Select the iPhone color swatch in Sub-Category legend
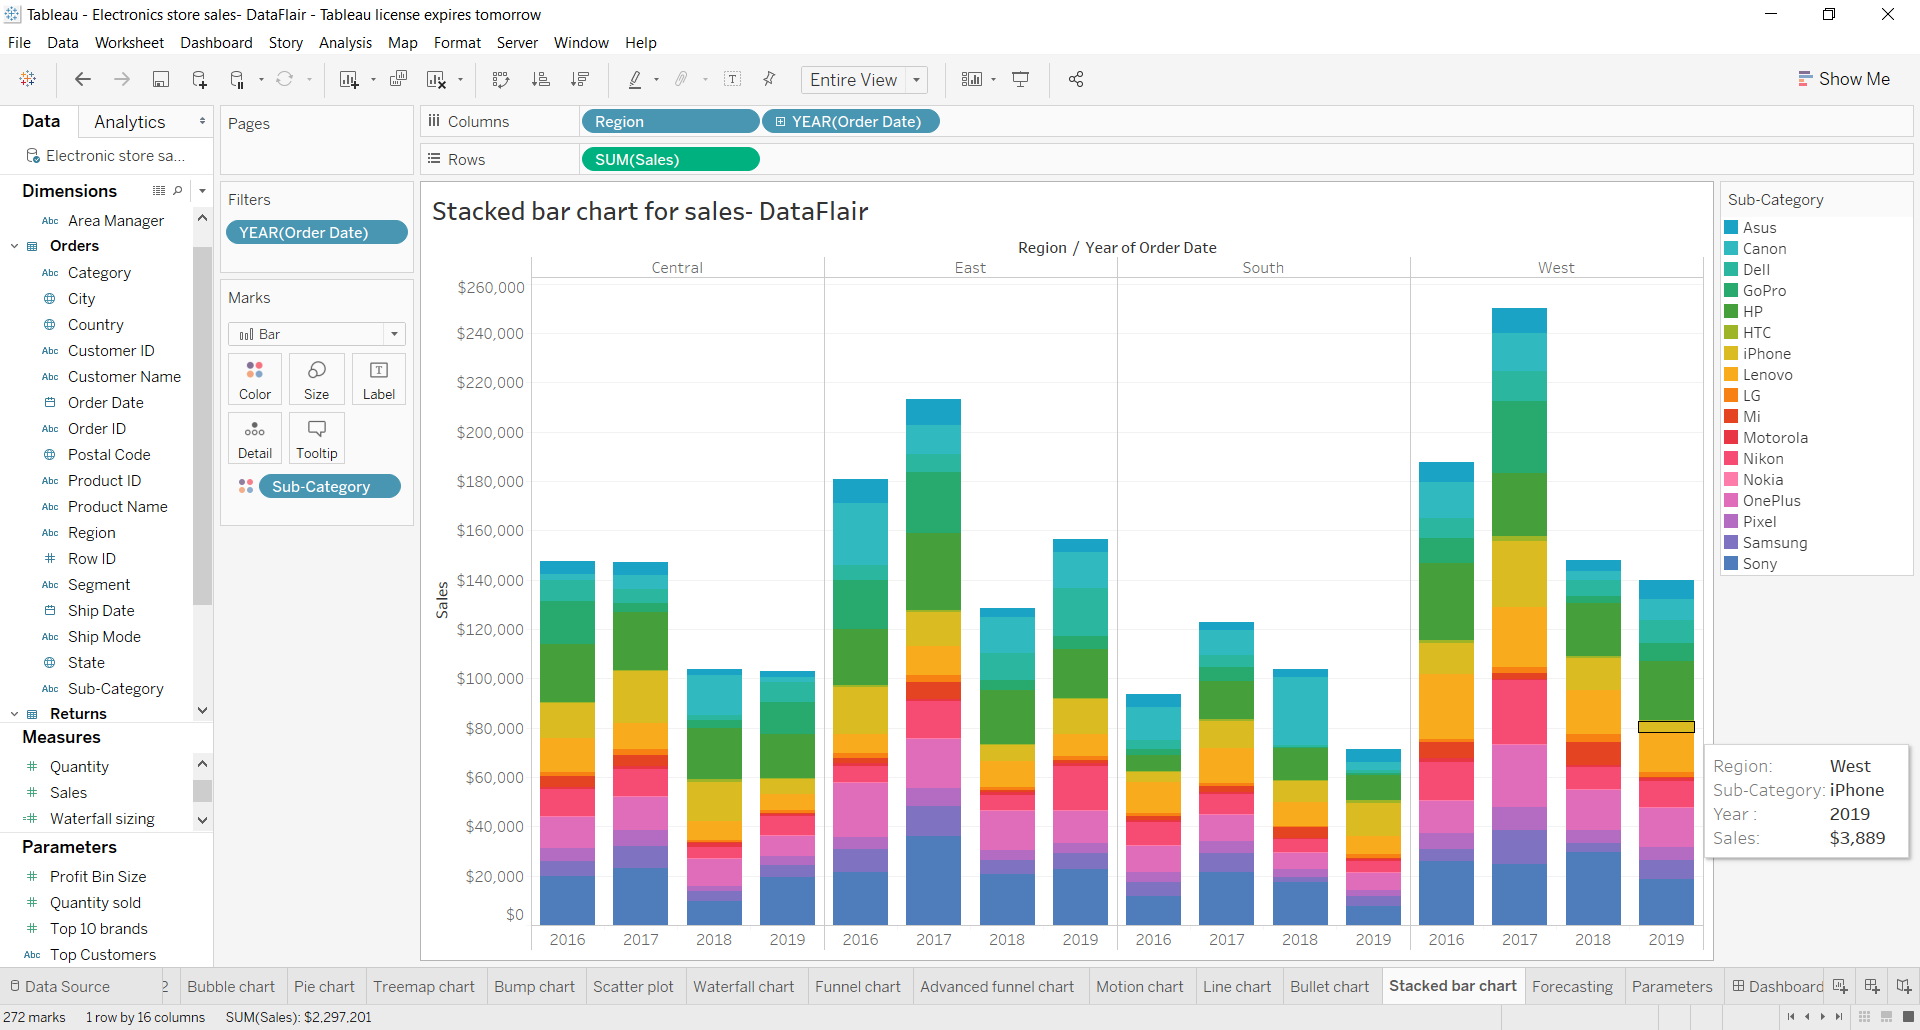 [x=1732, y=353]
